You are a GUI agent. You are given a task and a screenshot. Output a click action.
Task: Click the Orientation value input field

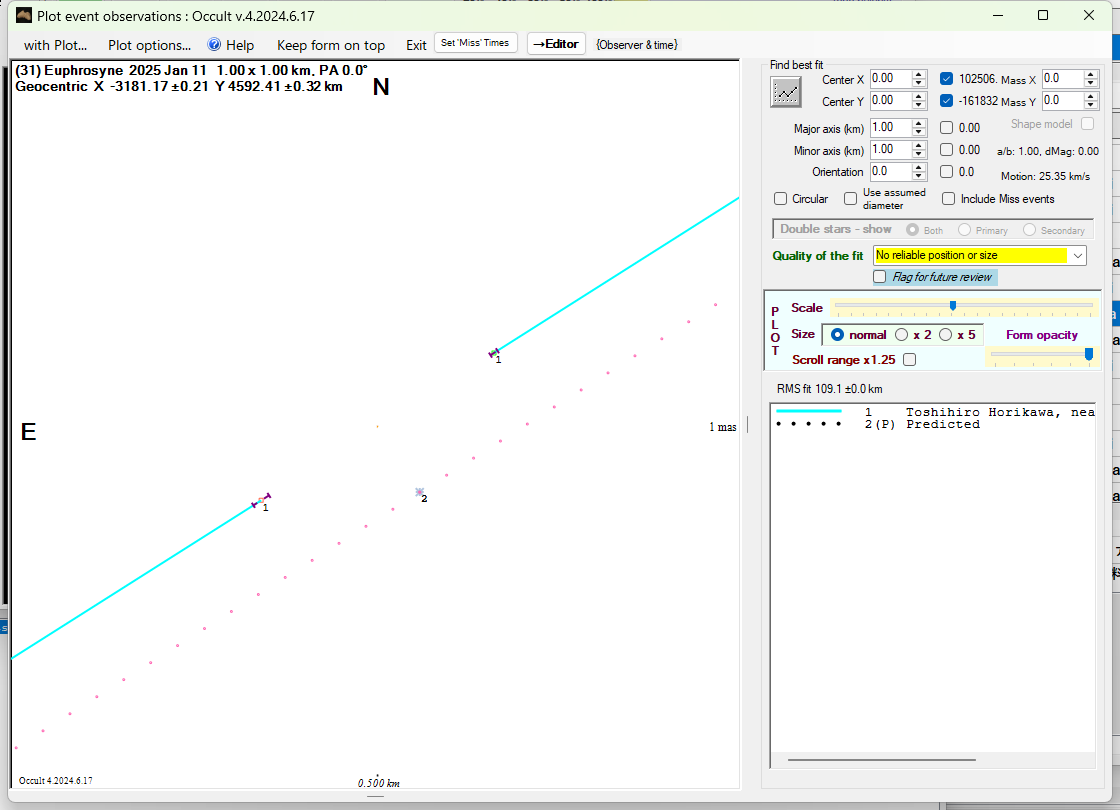point(889,172)
